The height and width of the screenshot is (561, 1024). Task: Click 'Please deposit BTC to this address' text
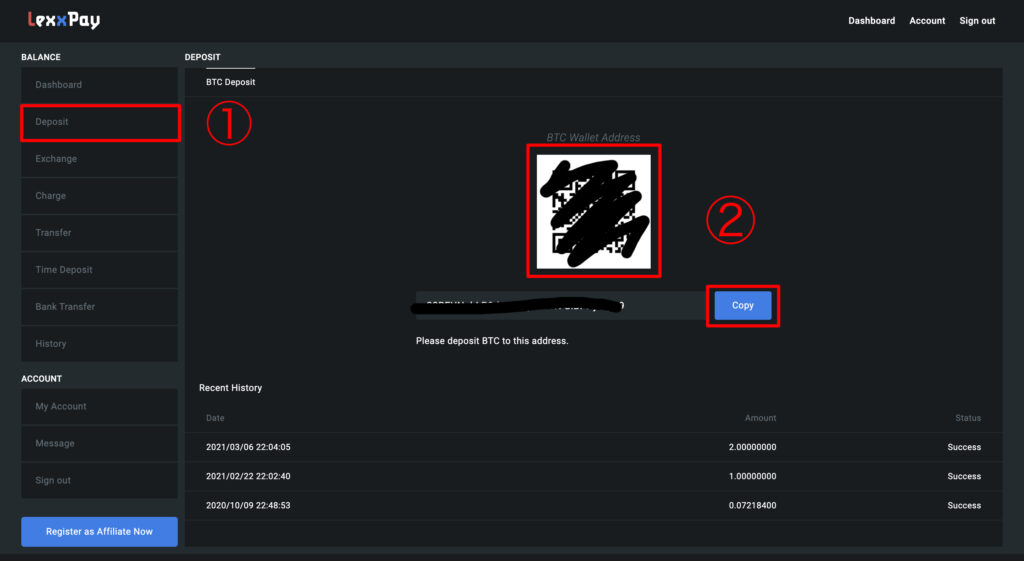[x=492, y=341]
